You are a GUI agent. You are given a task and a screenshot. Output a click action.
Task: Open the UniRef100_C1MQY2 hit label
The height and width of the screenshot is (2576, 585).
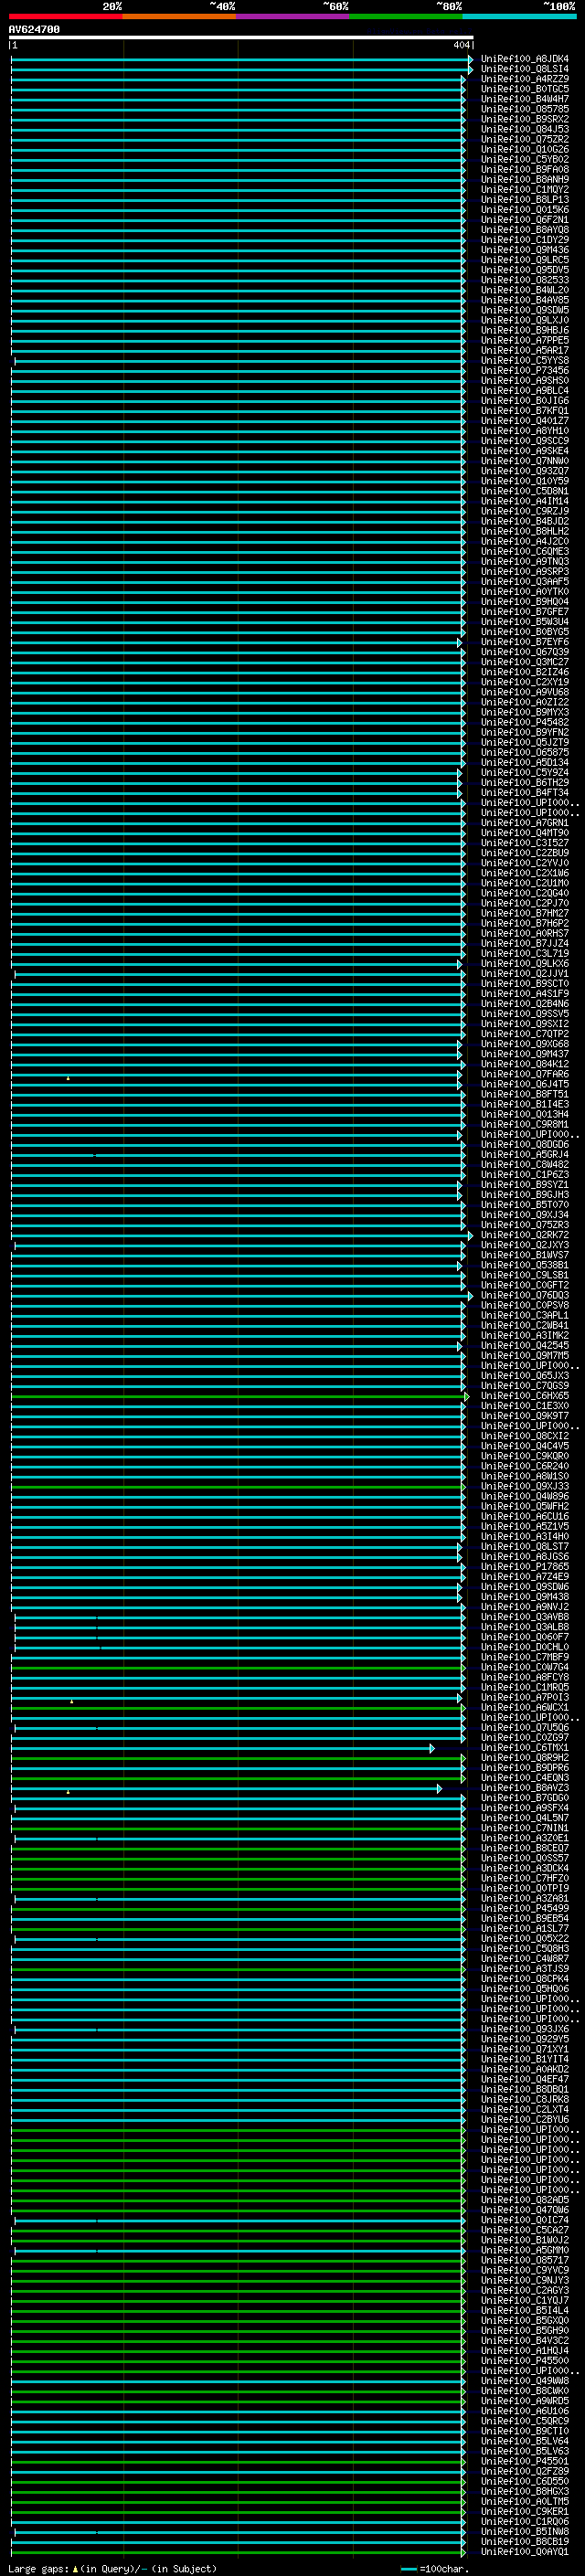(x=525, y=190)
